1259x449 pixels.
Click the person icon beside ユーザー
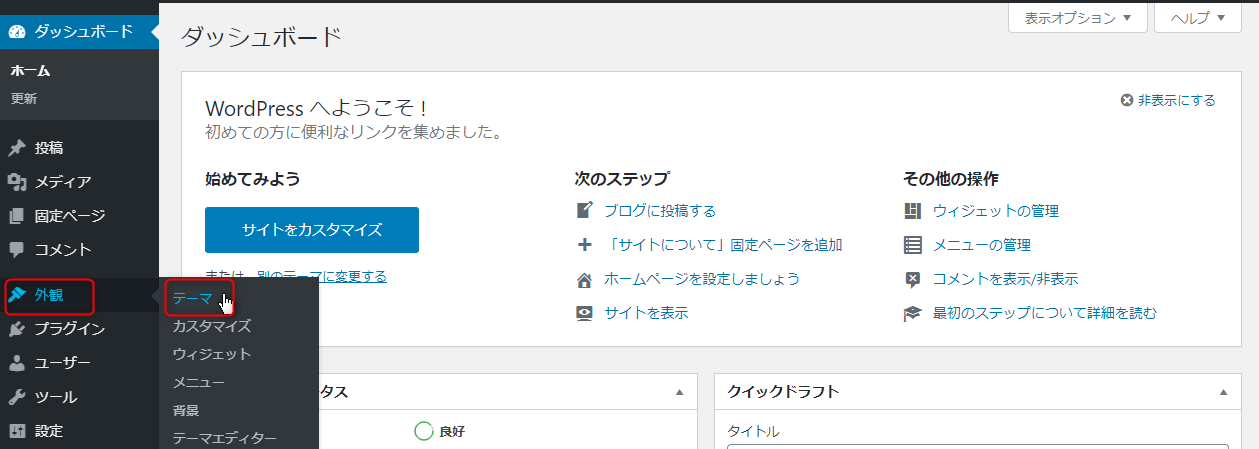(x=17, y=363)
